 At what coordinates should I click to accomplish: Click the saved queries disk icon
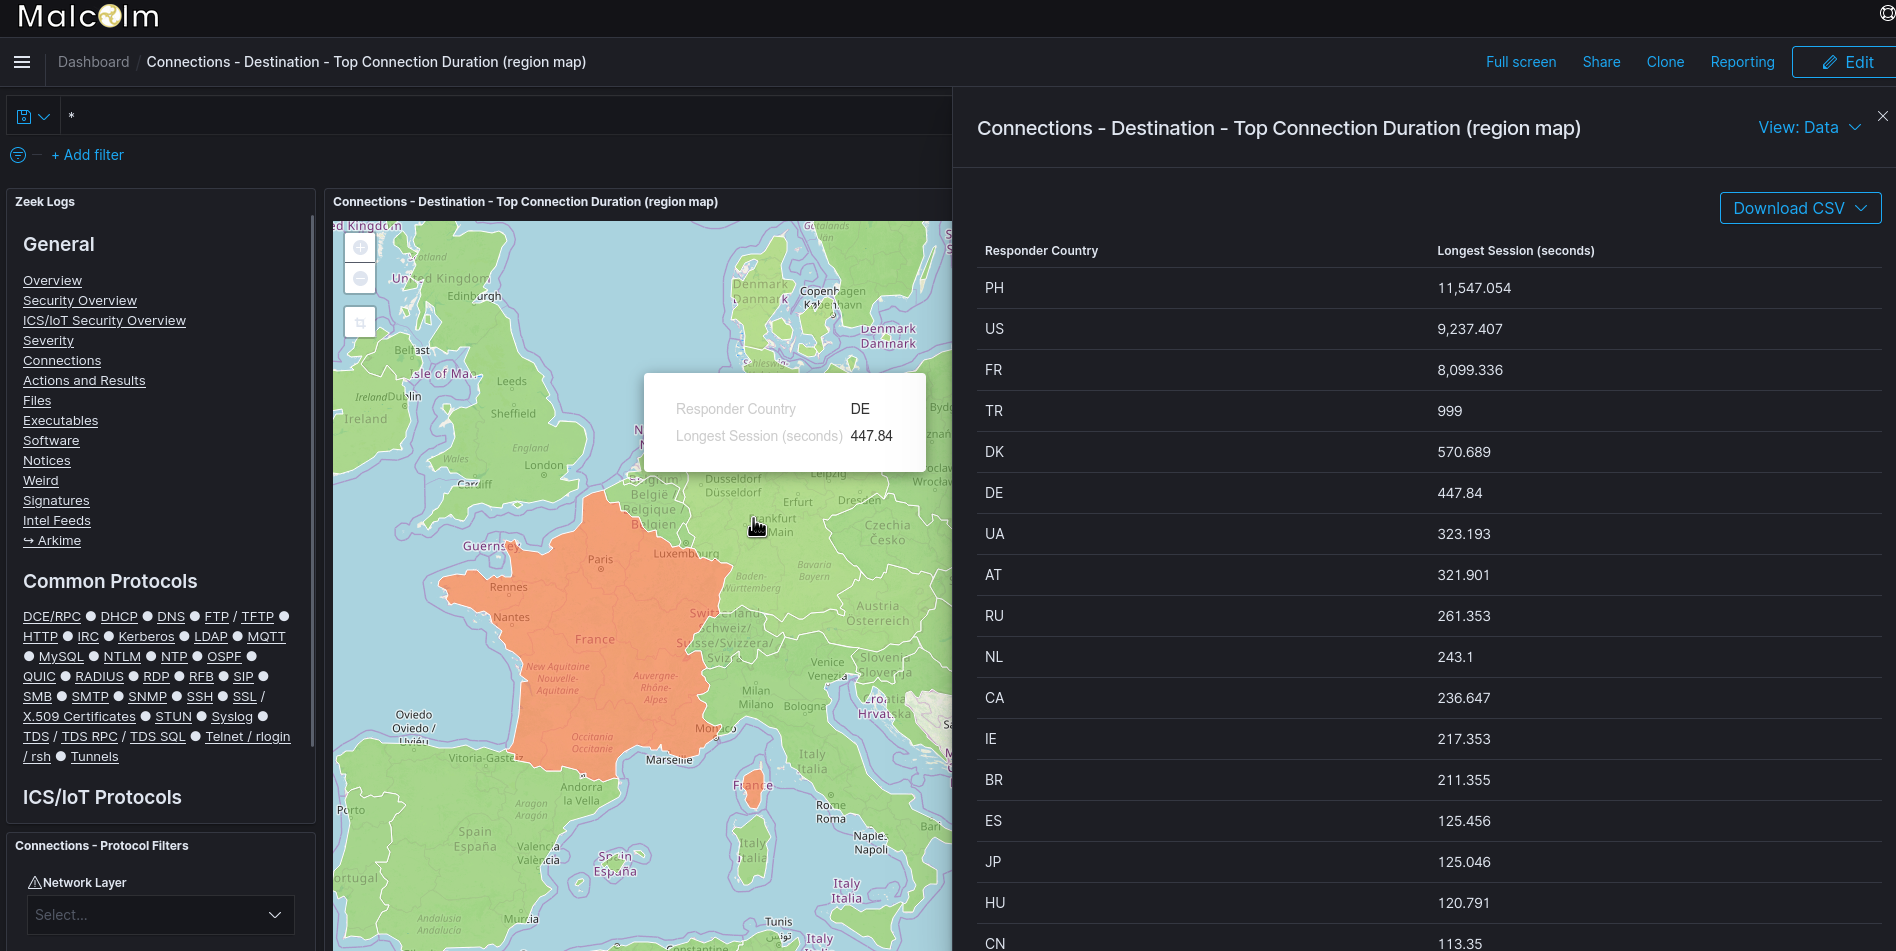point(26,116)
